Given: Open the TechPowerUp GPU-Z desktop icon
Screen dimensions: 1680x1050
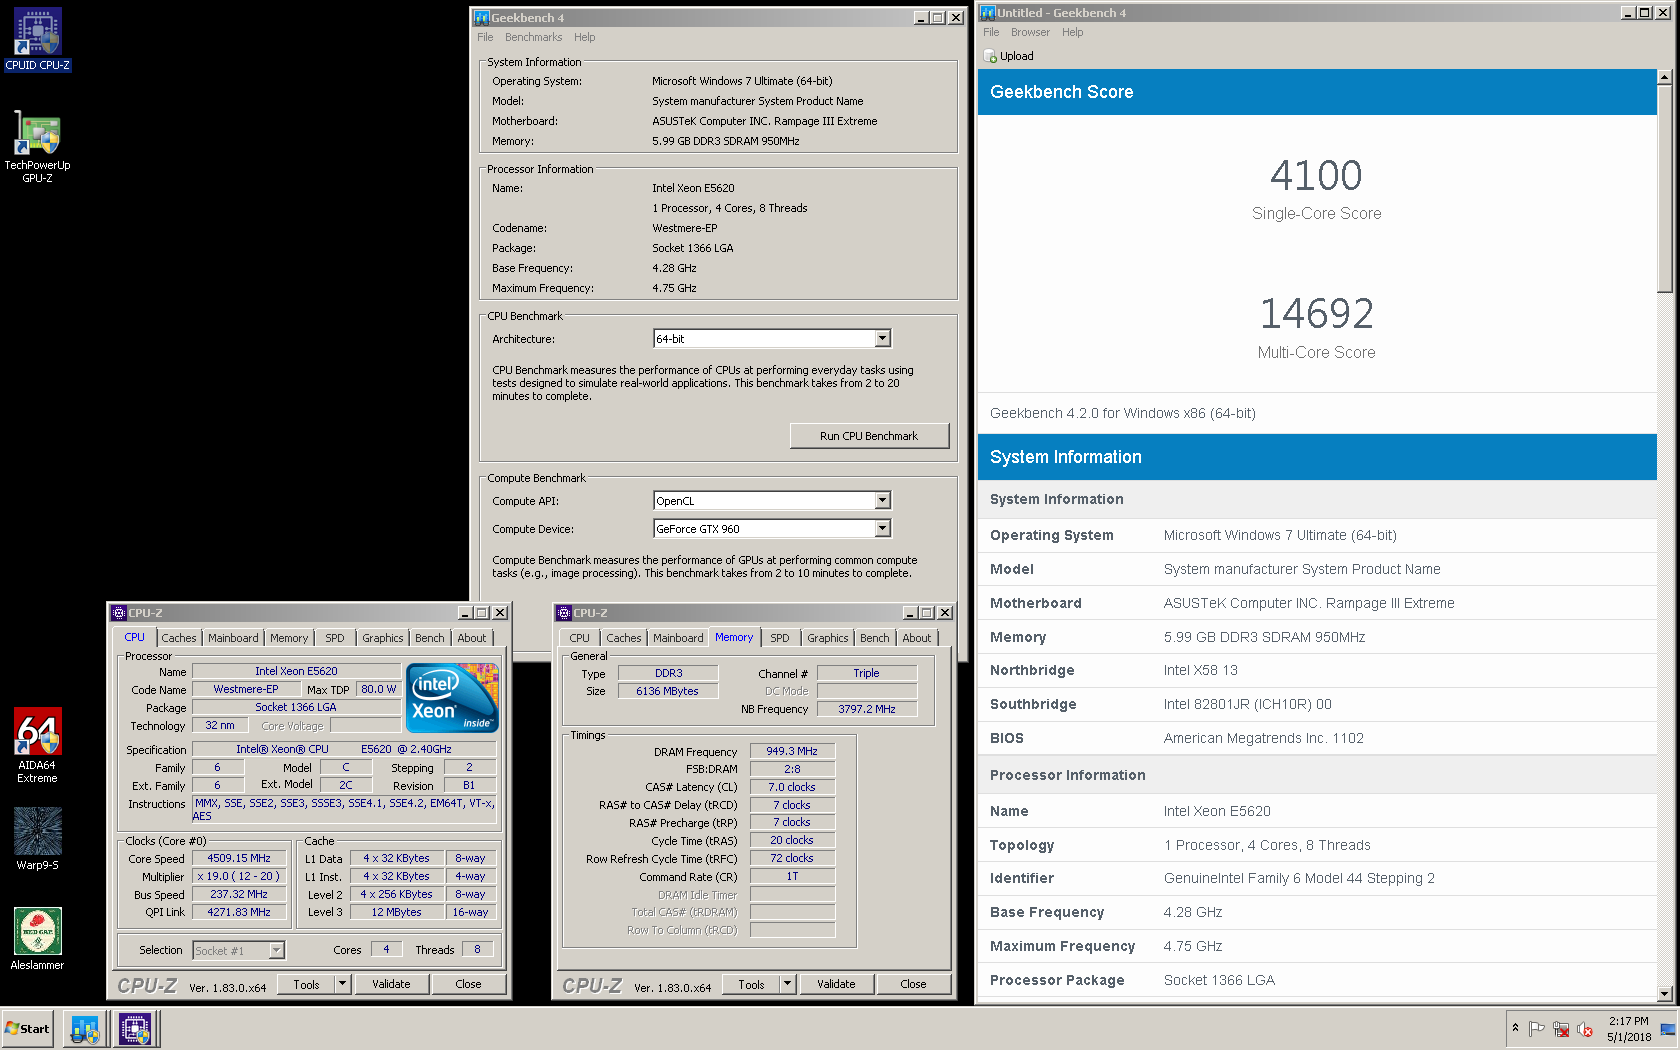Looking at the screenshot, I should pyautogui.click(x=37, y=146).
